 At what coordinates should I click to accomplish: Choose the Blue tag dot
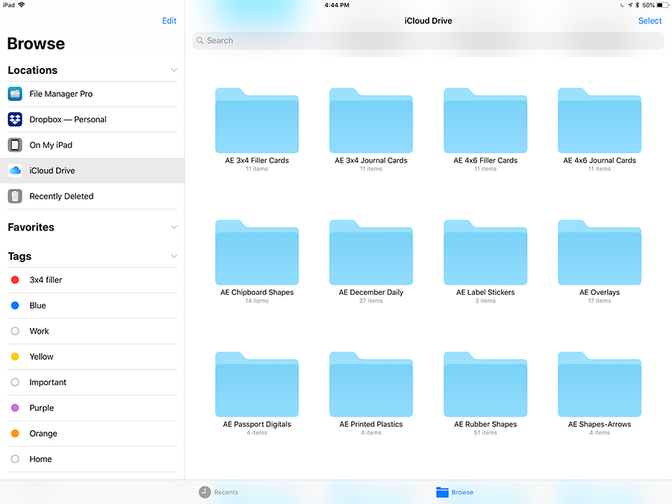coord(15,306)
